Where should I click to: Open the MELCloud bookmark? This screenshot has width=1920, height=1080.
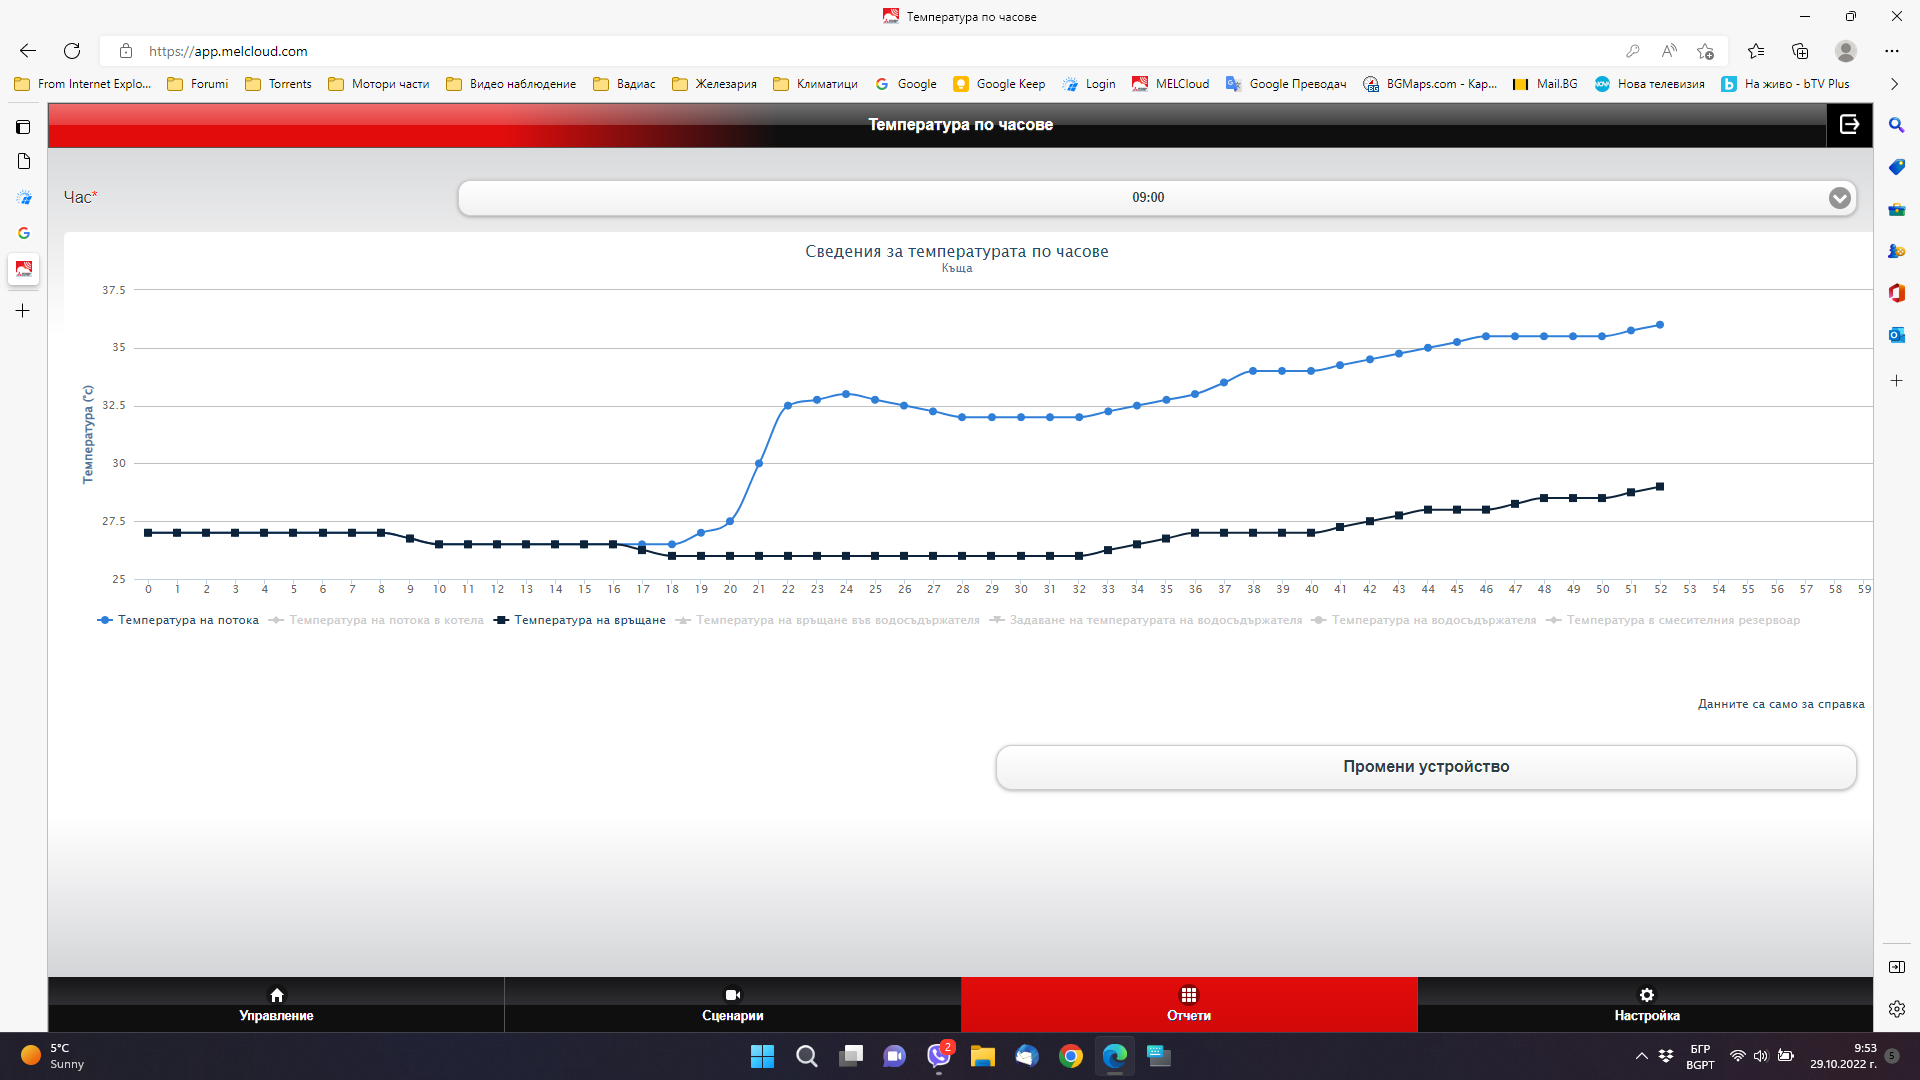[1171, 84]
